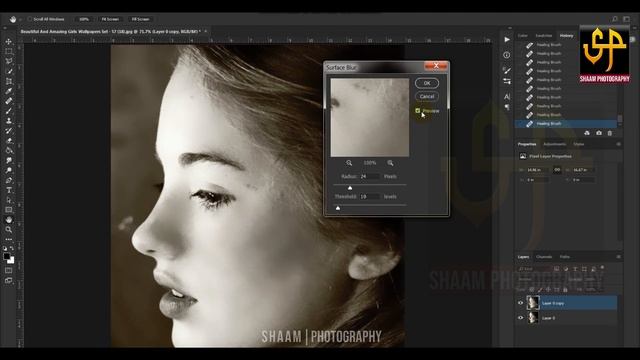Click the Fit Screen button
This screenshot has height=360, width=640.
(x=110, y=19)
